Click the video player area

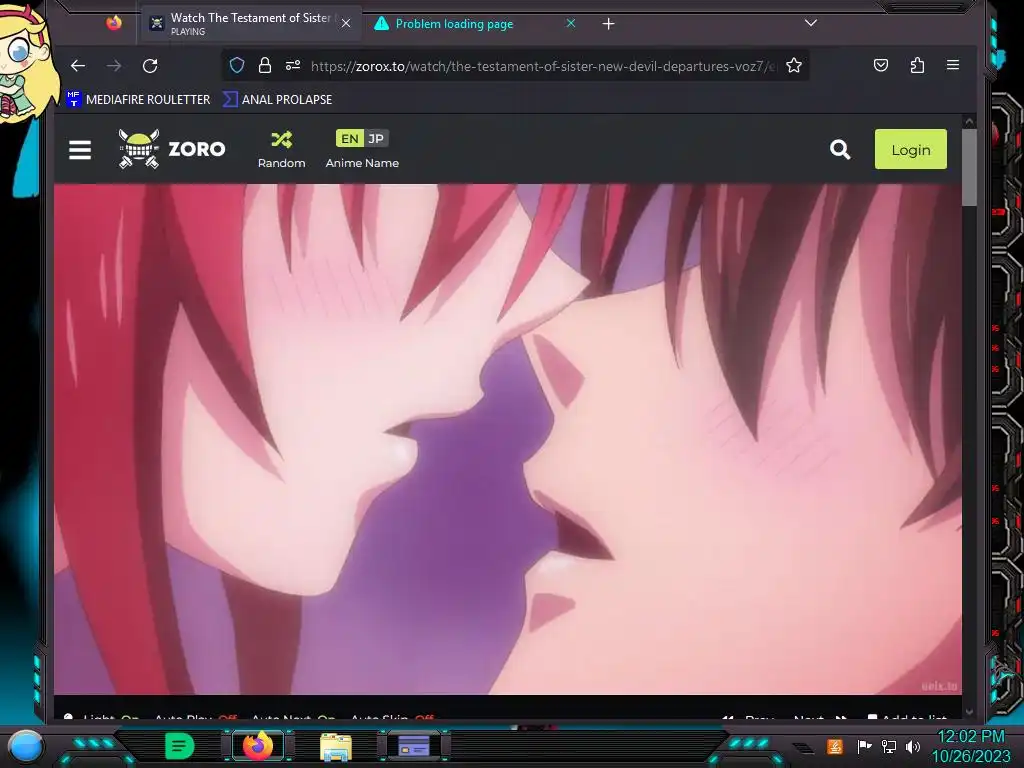507,439
